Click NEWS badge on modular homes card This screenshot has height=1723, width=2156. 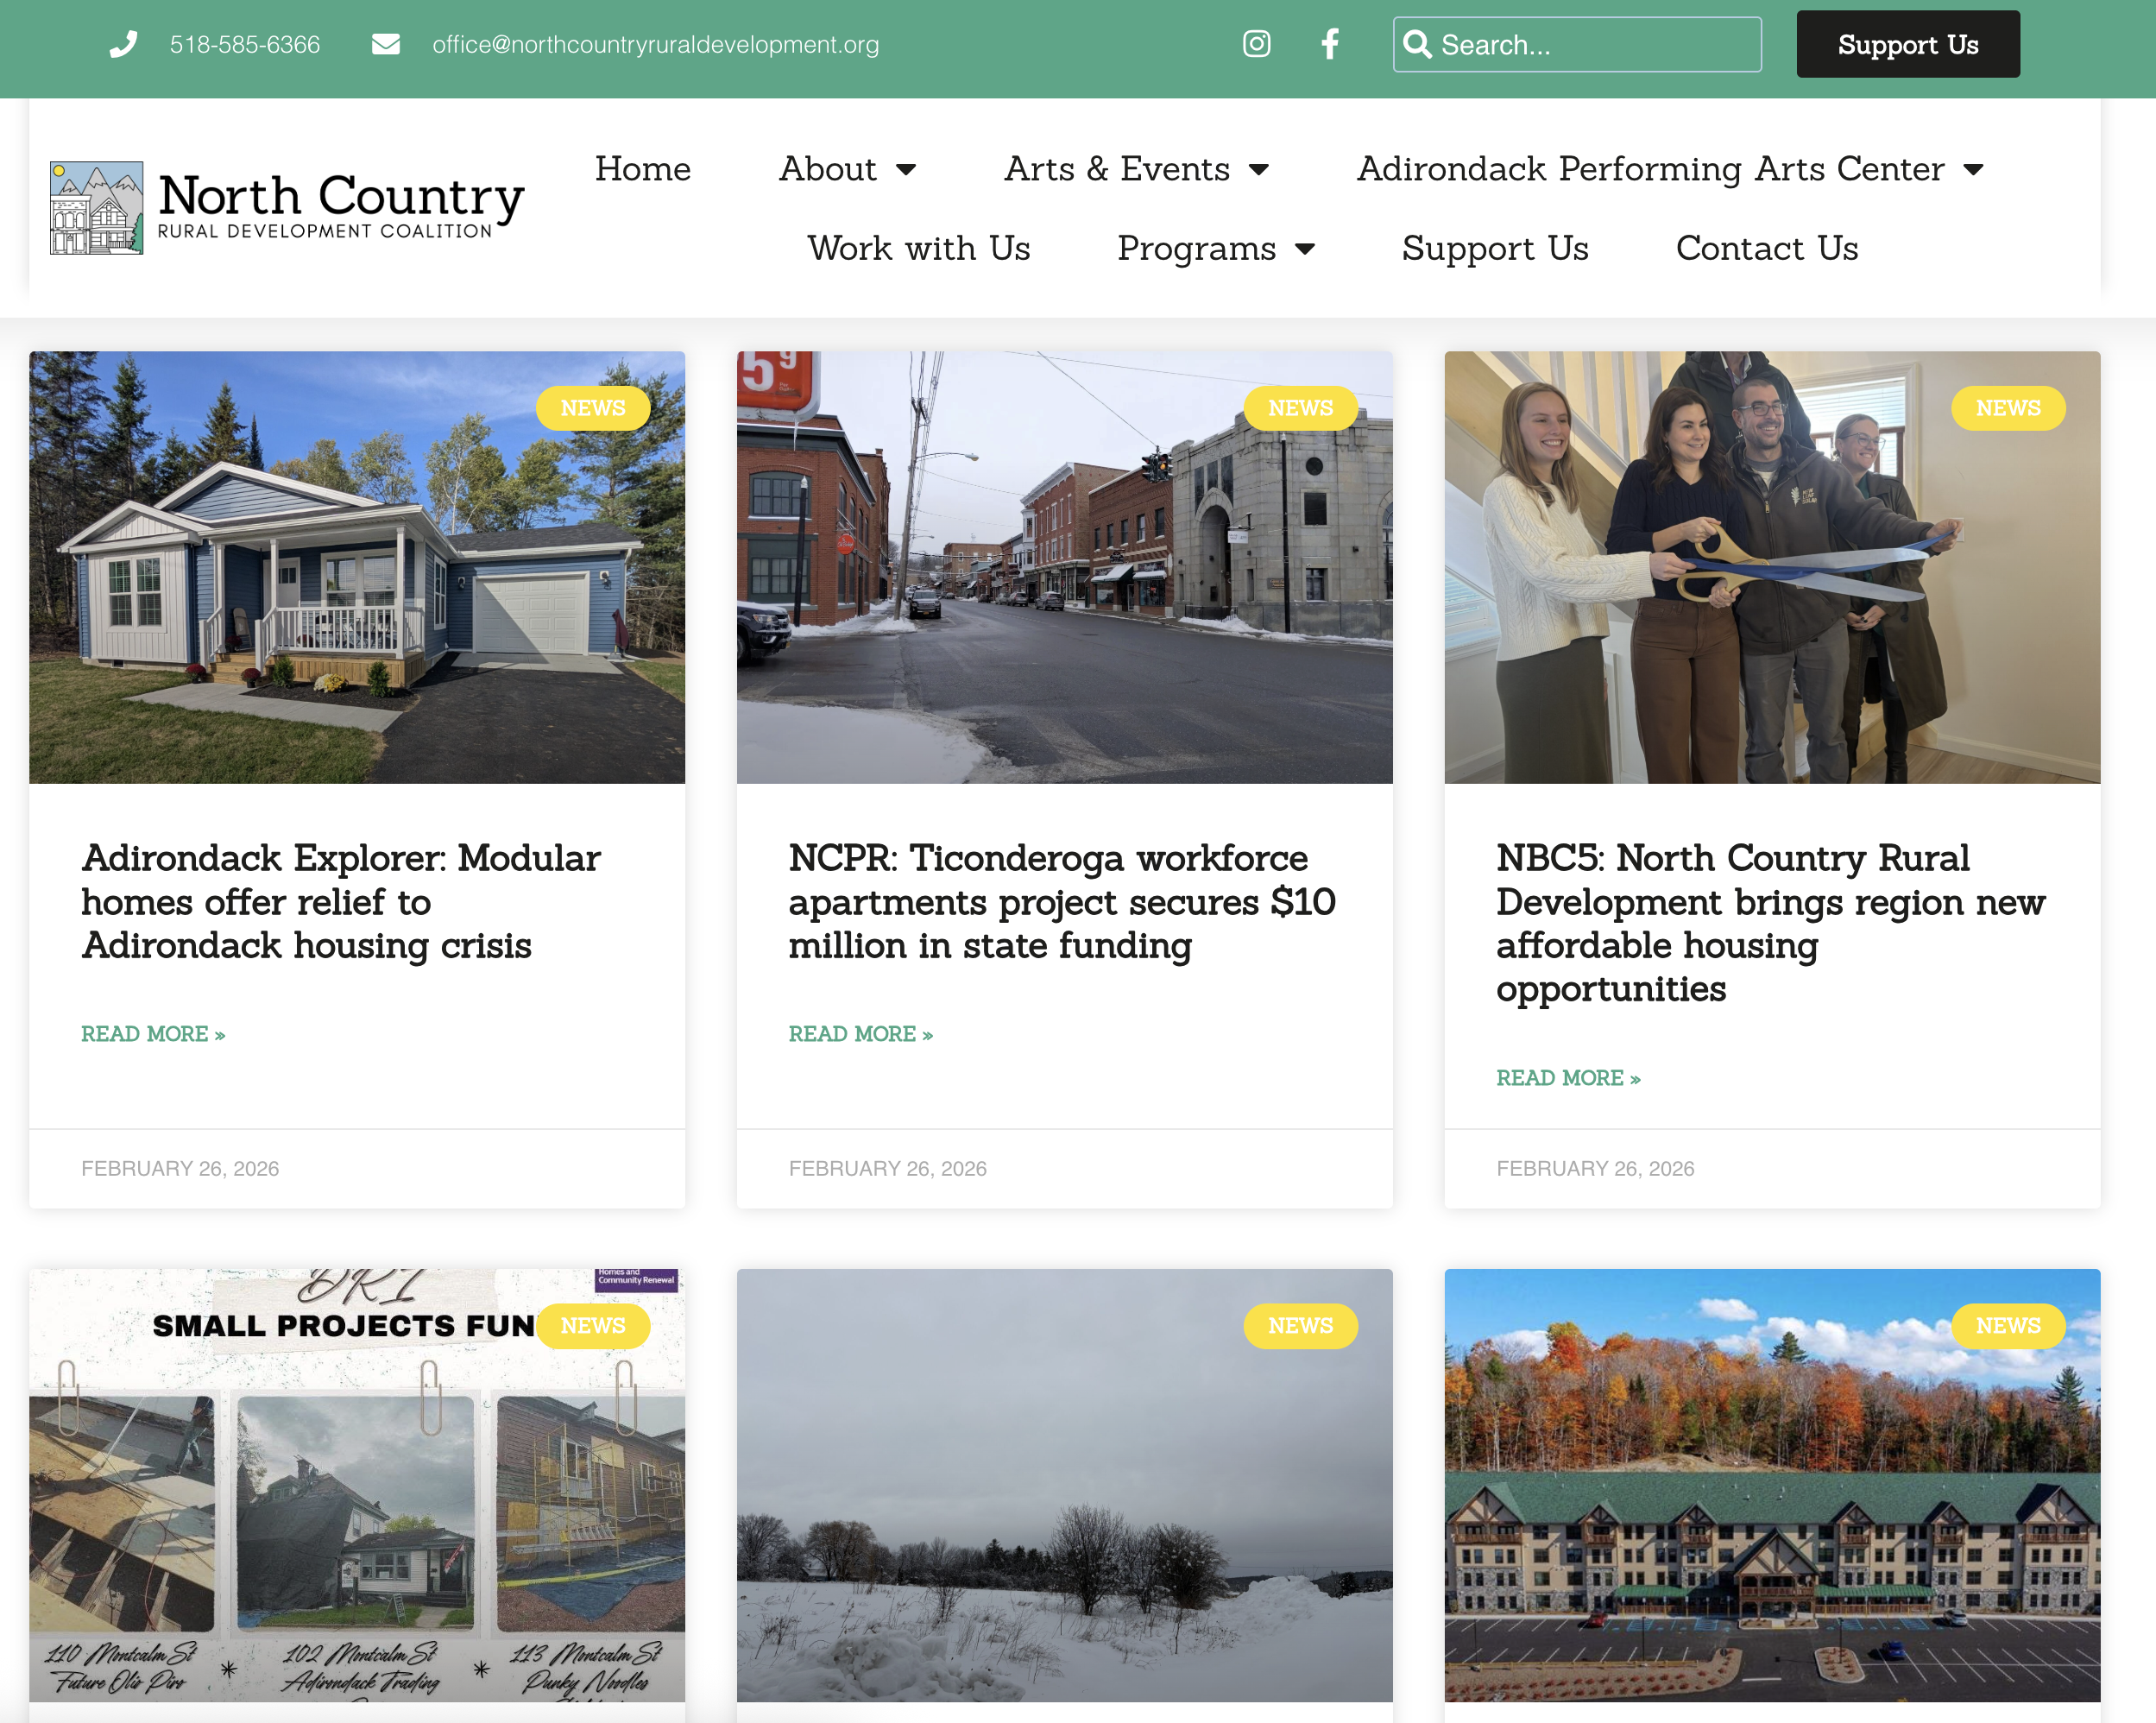pyautogui.click(x=593, y=408)
